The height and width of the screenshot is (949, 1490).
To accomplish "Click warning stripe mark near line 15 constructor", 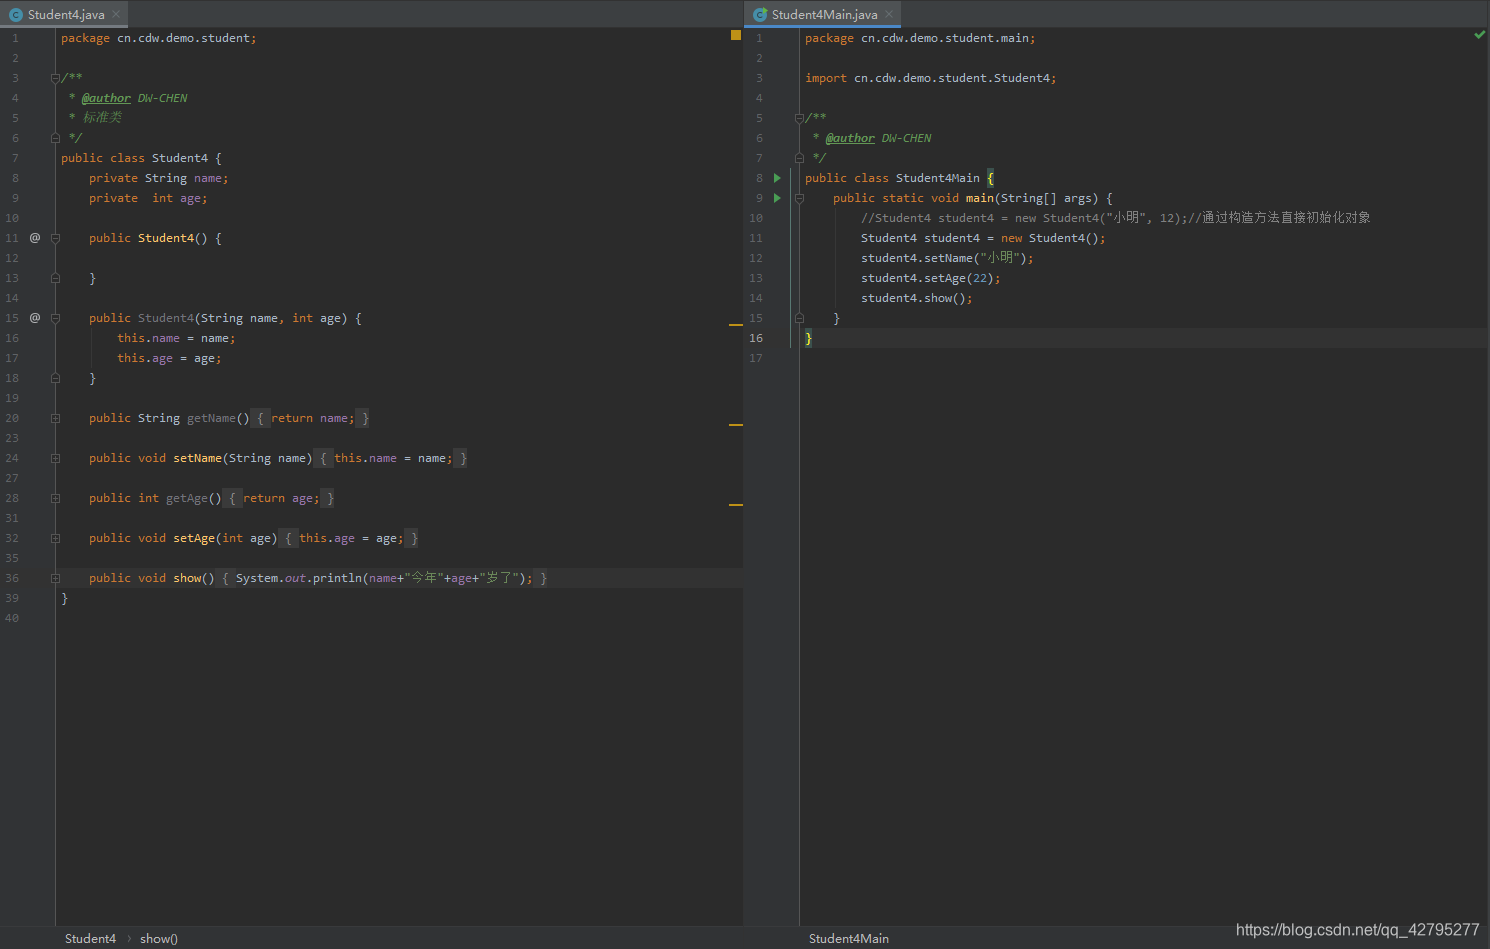I will click(x=736, y=325).
